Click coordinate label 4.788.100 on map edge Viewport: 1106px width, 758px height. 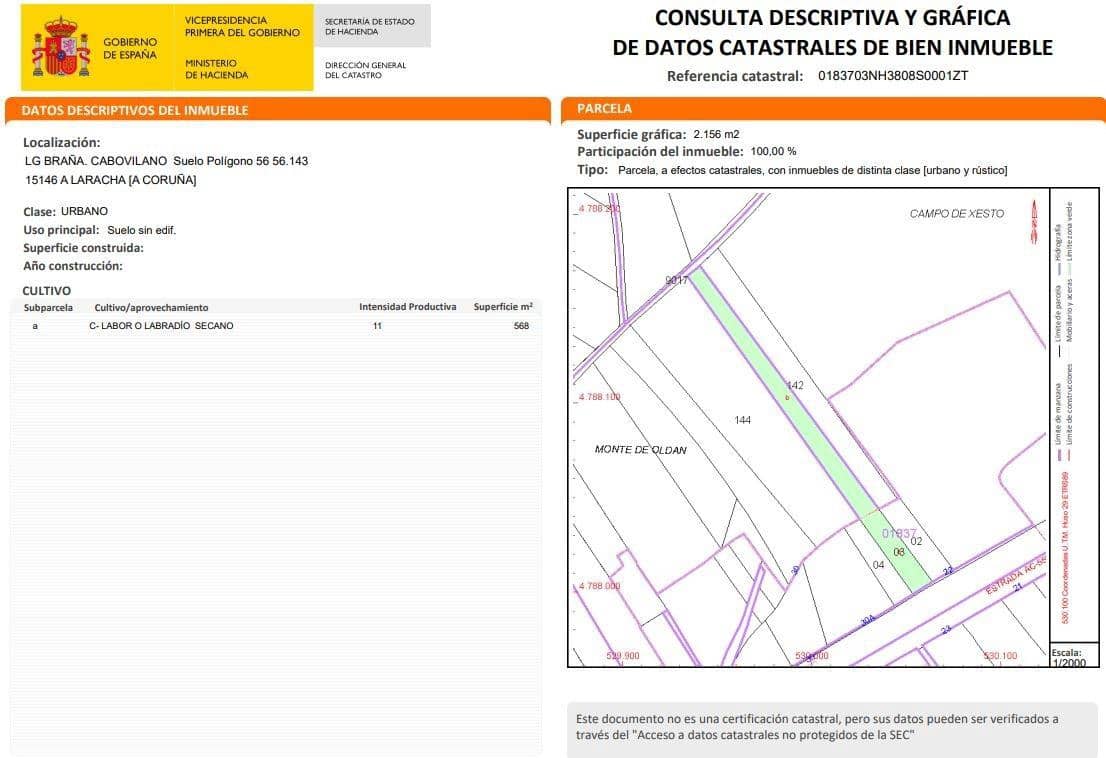click(x=602, y=397)
